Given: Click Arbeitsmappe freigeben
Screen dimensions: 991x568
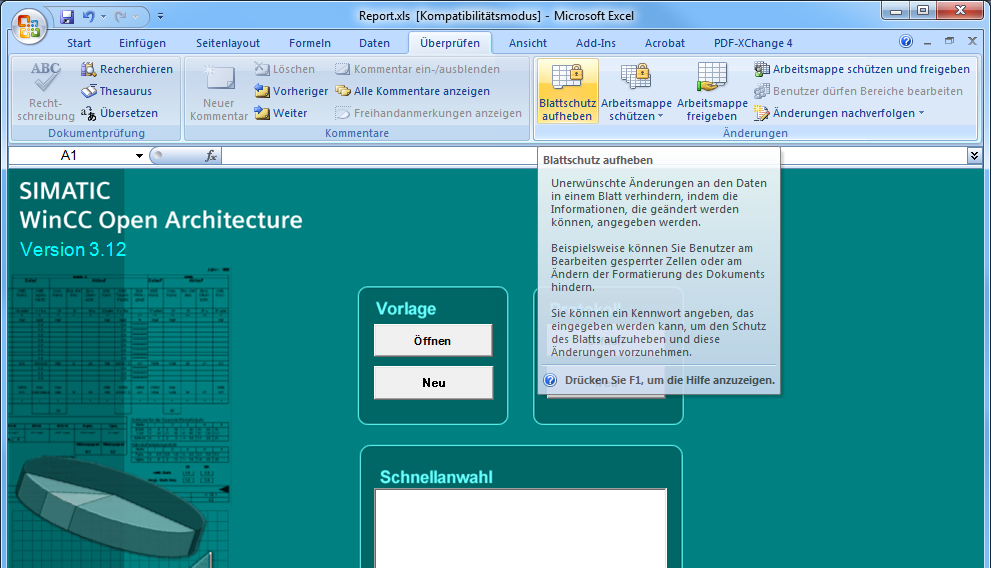Looking at the screenshot, I should tap(712, 92).
